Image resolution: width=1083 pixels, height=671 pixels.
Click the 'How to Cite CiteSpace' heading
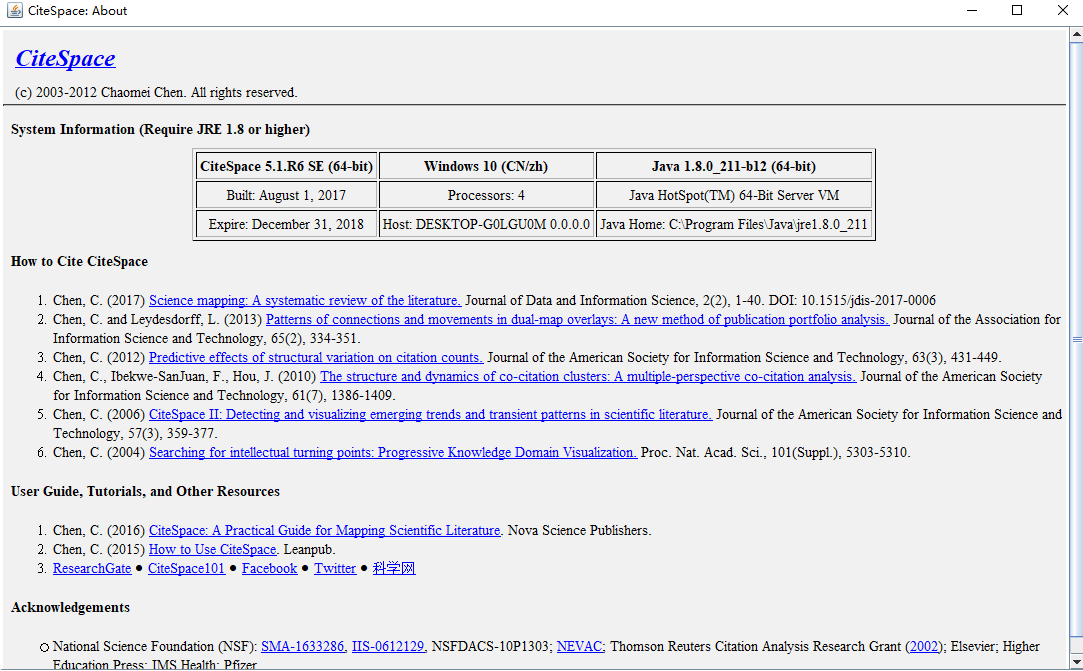(79, 262)
